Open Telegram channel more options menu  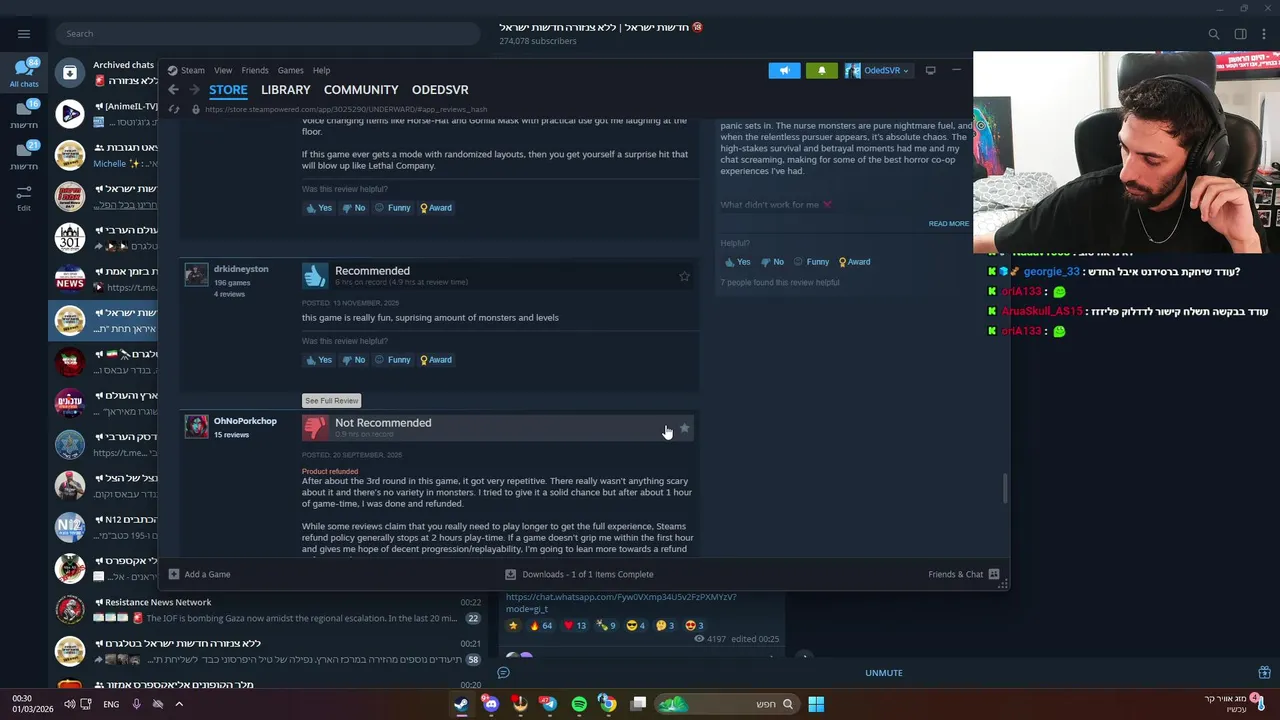point(1266,34)
